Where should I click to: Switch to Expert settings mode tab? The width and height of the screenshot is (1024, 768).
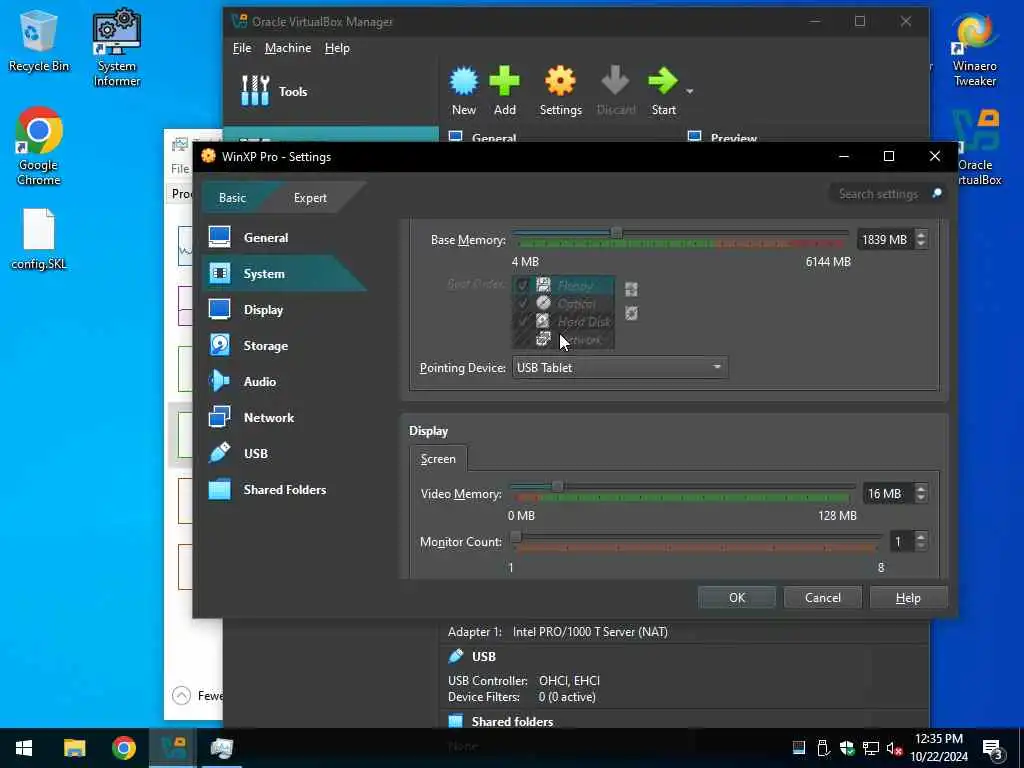click(x=310, y=198)
